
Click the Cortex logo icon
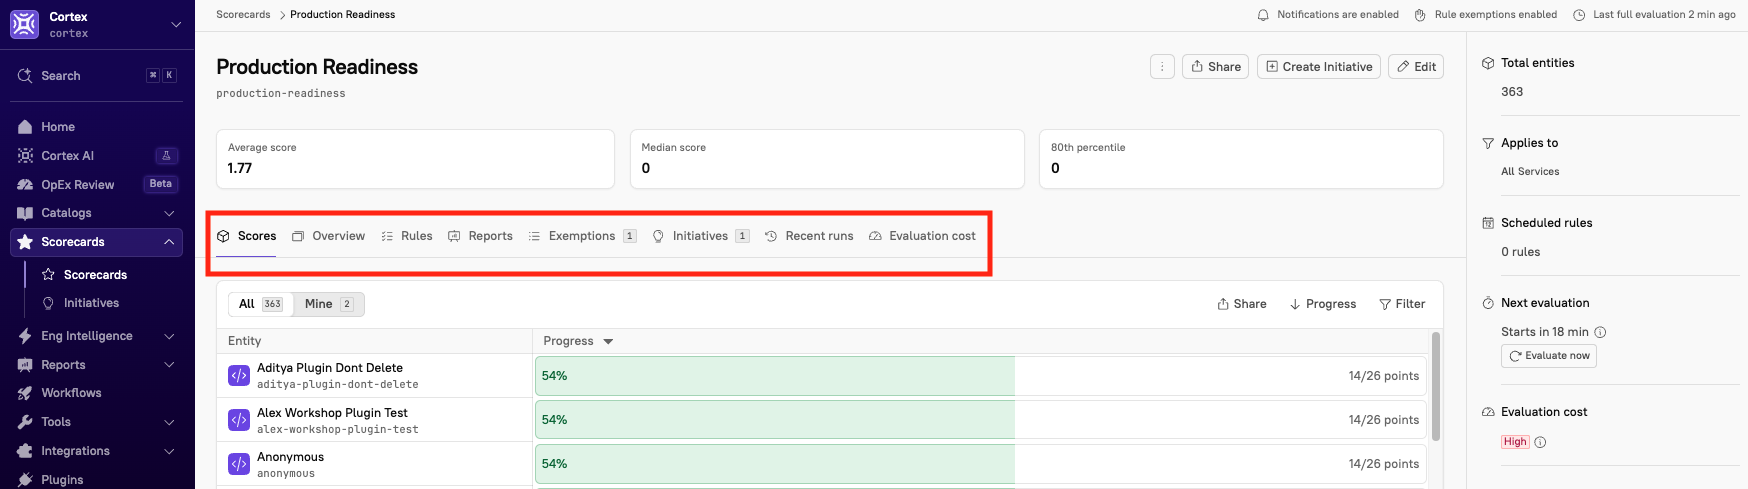click(x=24, y=24)
